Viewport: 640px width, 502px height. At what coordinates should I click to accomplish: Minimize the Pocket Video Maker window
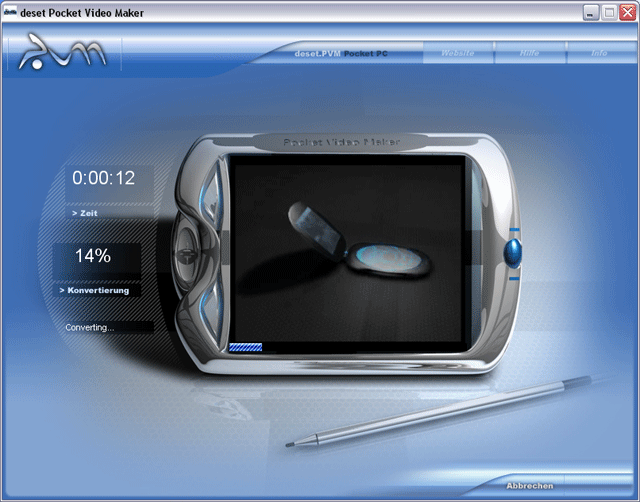[x=590, y=13]
